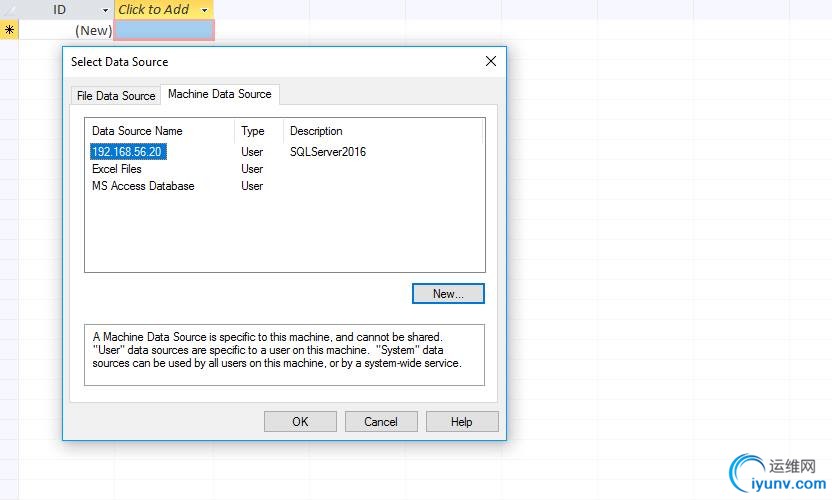
Task: Click the Description column header
Action: [x=383, y=131]
